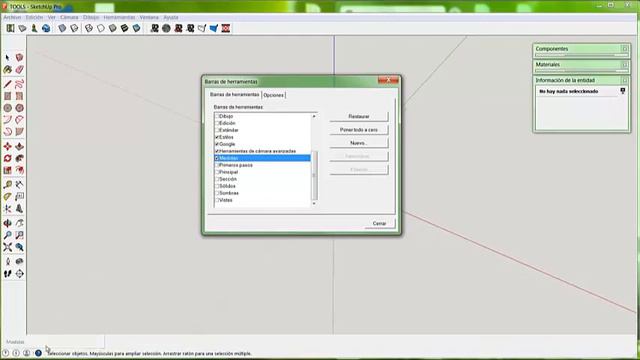The height and width of the screenshot is (360, 640).
Task: Check the Estándar toolbar checkbox
Action: (x=218, y=130)
